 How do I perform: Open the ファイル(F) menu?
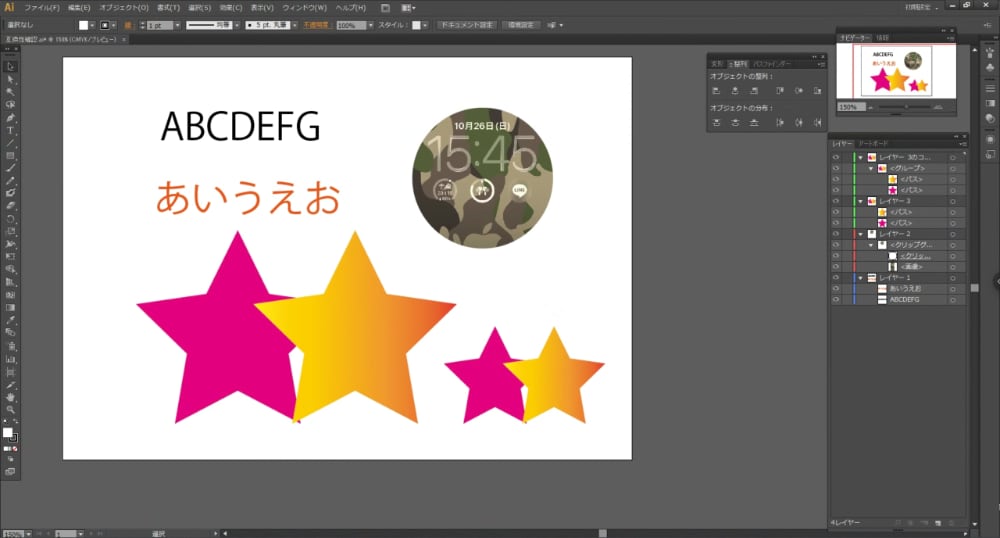pyautogui.click(x=41, y=7)
